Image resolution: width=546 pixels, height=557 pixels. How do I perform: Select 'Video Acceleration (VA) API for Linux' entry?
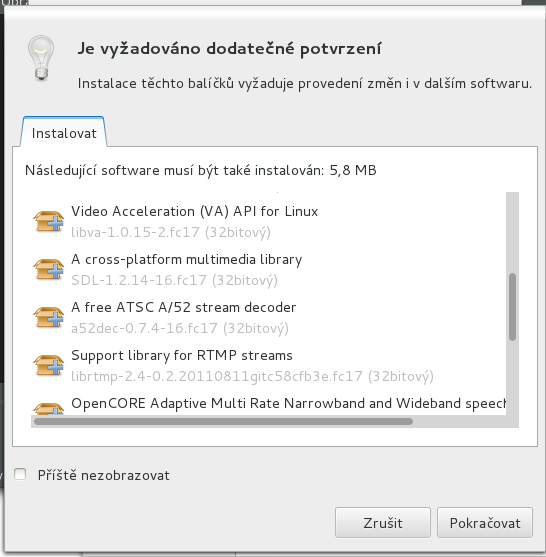pos(268,221)
